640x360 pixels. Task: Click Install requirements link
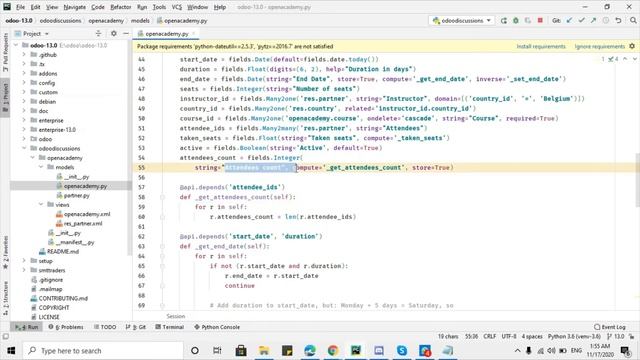click(541, 47)
